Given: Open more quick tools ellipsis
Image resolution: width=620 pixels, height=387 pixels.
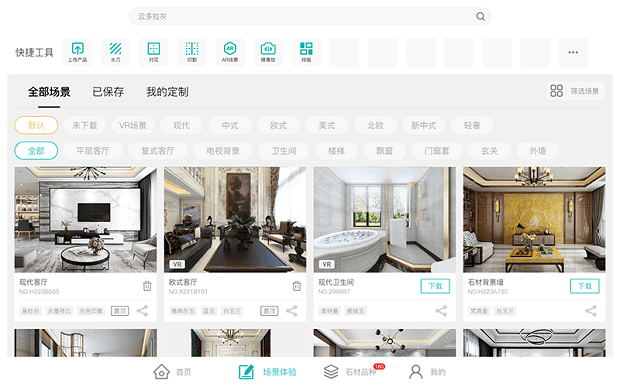Looking at the screenshot, I should pyautogui.click(x=573, y=52).
